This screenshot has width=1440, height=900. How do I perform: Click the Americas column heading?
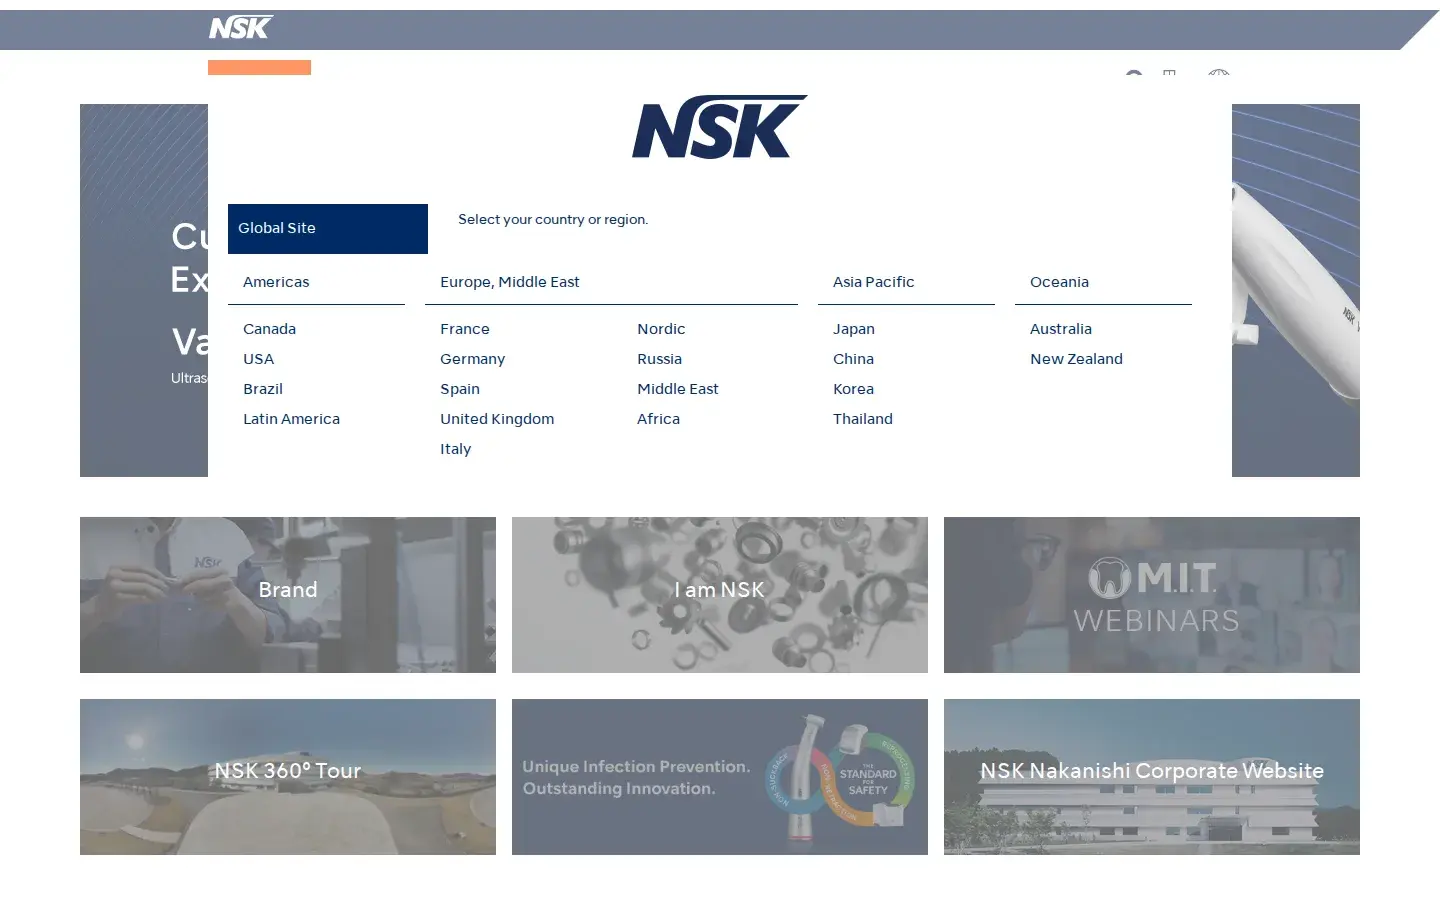(x=276, y=282)
